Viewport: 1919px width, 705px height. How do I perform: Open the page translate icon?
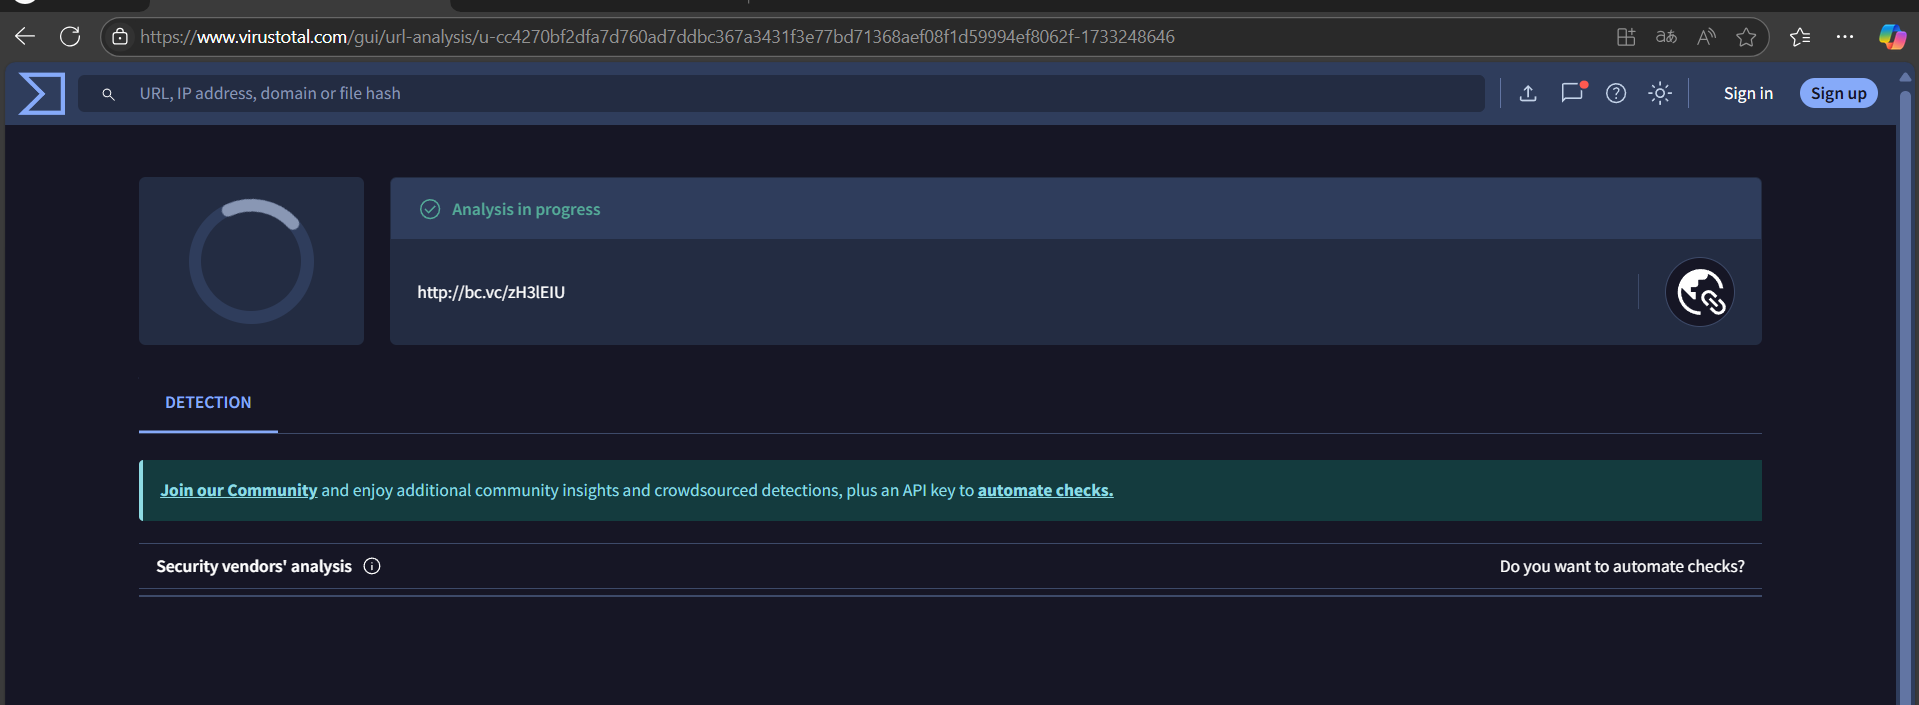pyautogui.click(x=1666, y=37)
